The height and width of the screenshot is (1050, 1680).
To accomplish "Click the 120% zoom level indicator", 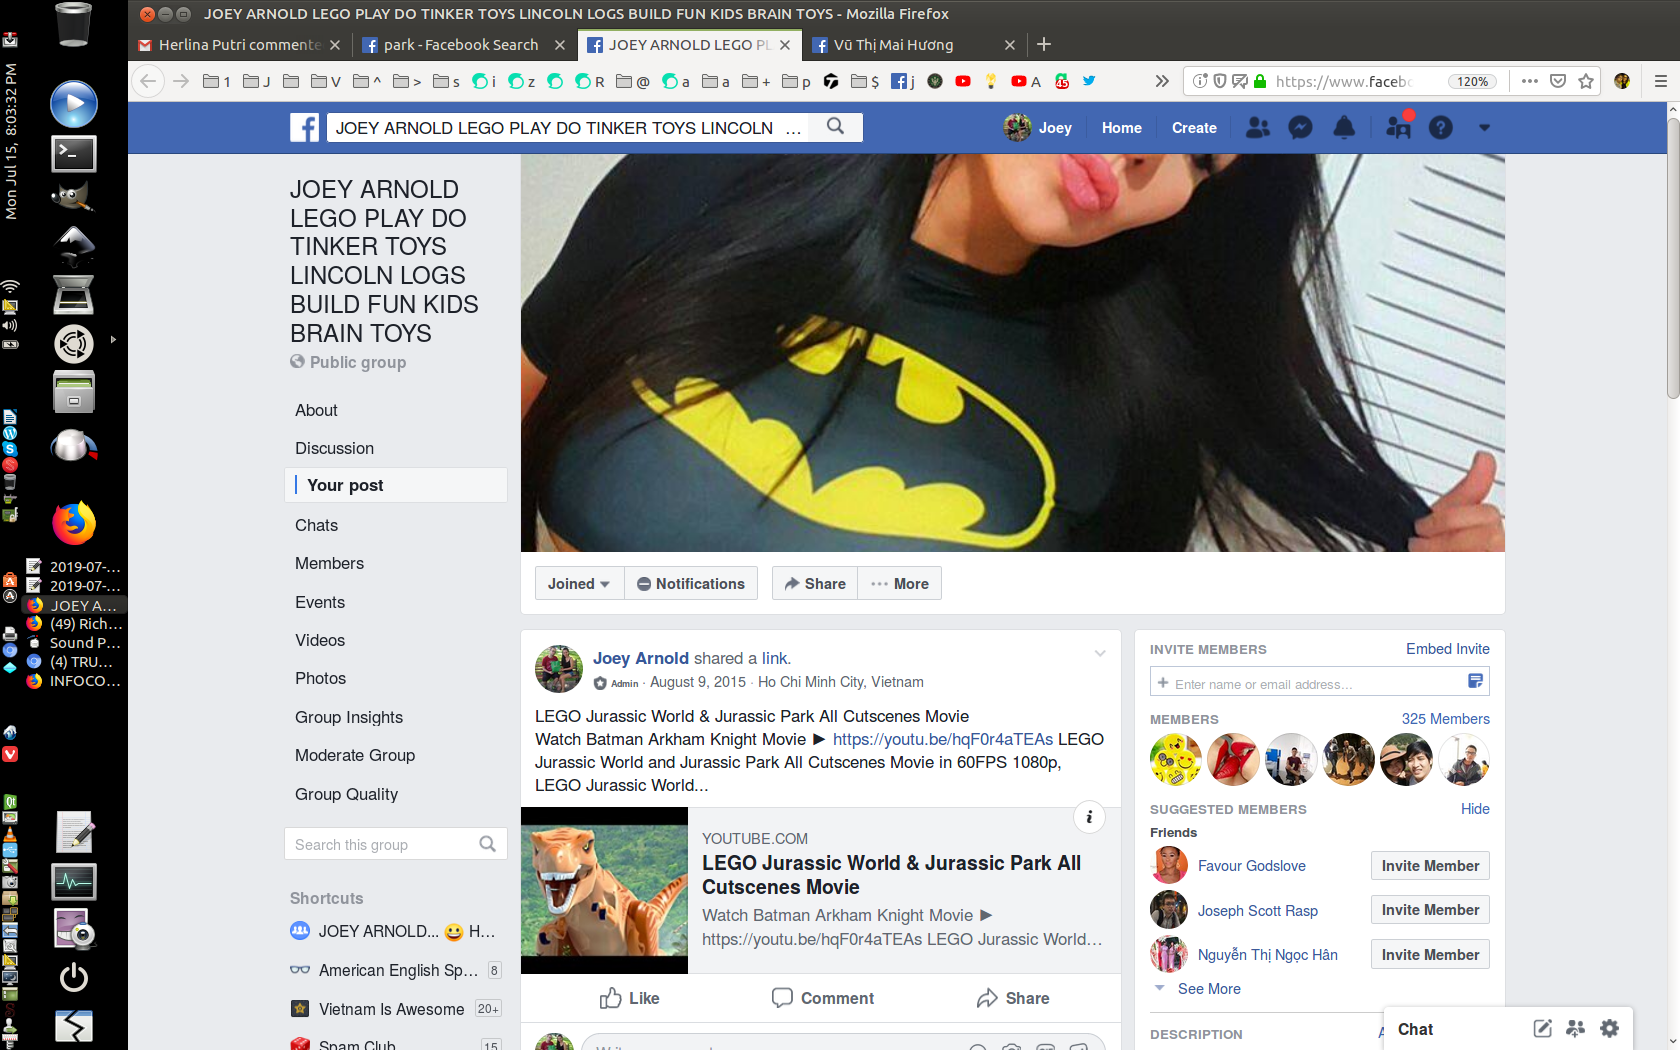I will pos(1472,81).
